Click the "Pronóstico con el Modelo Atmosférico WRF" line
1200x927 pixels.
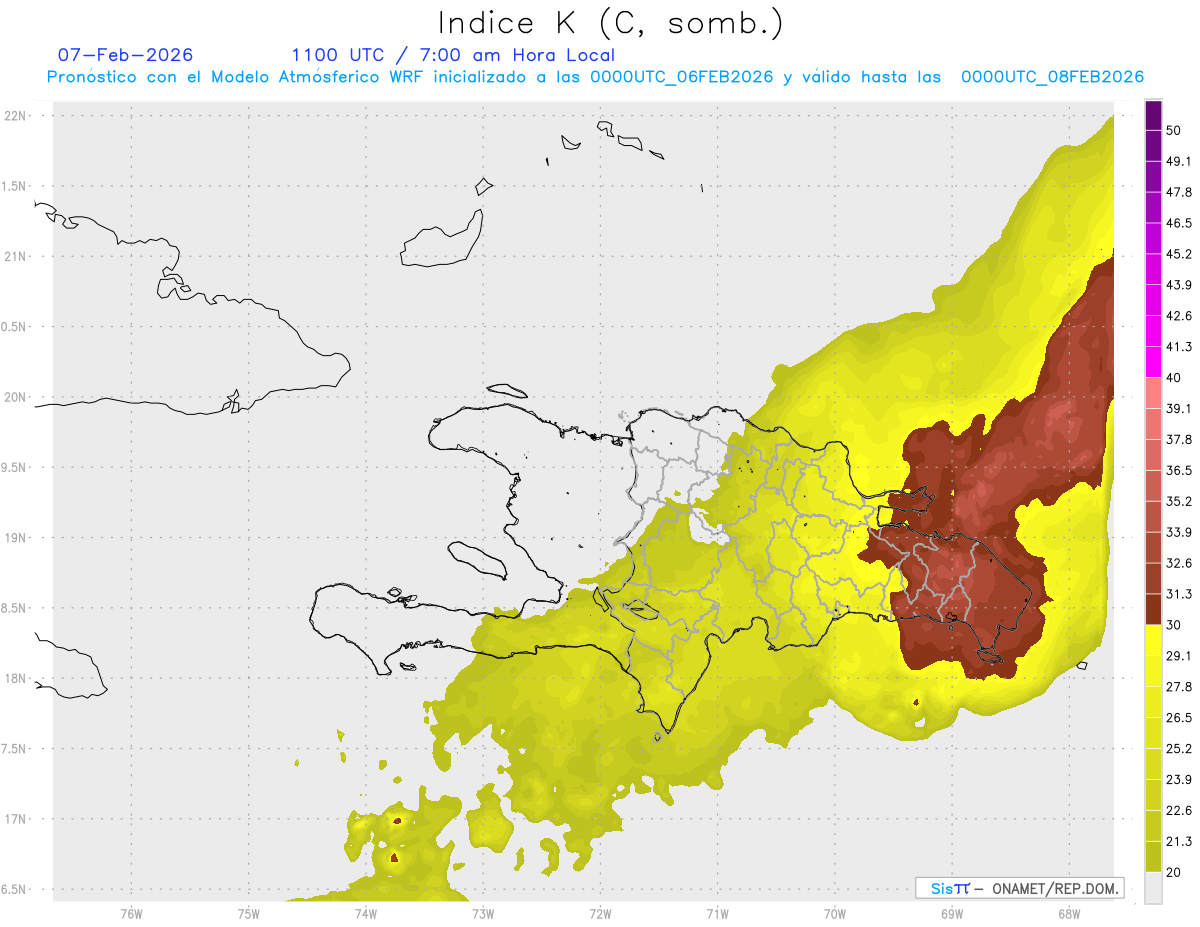(x=596, y=77)
